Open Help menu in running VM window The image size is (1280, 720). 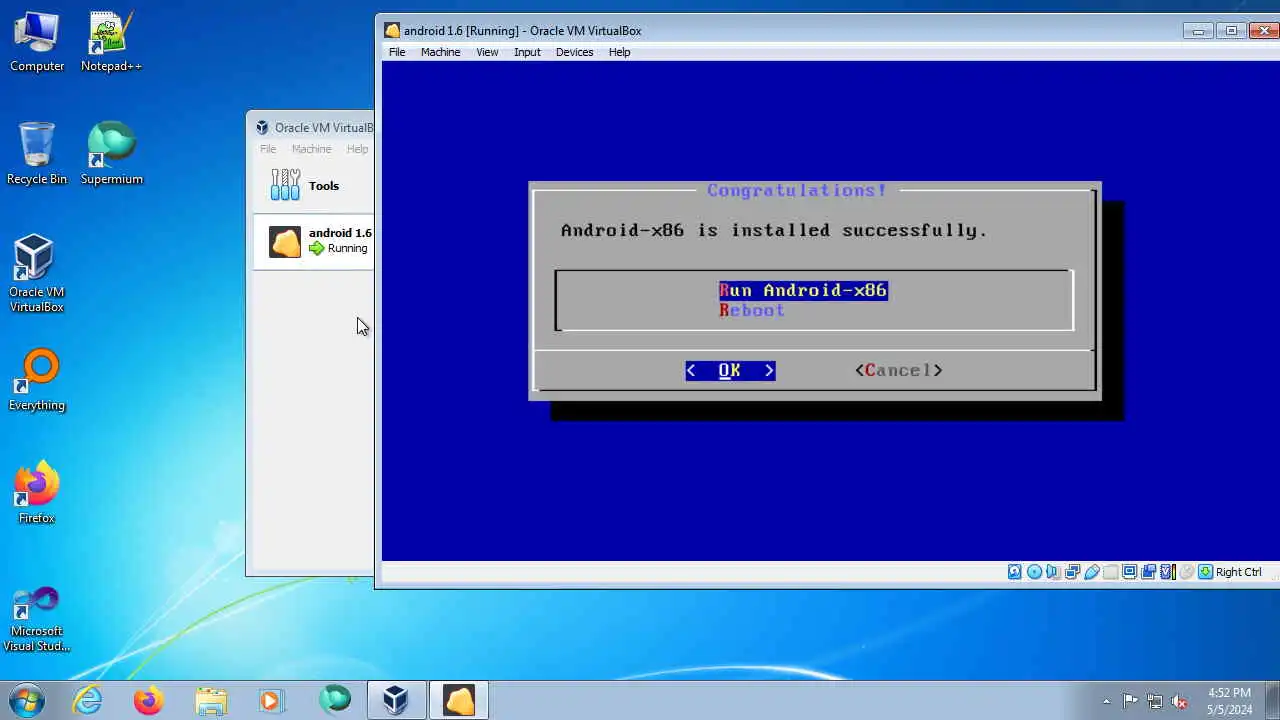click(x=619, y=52)
